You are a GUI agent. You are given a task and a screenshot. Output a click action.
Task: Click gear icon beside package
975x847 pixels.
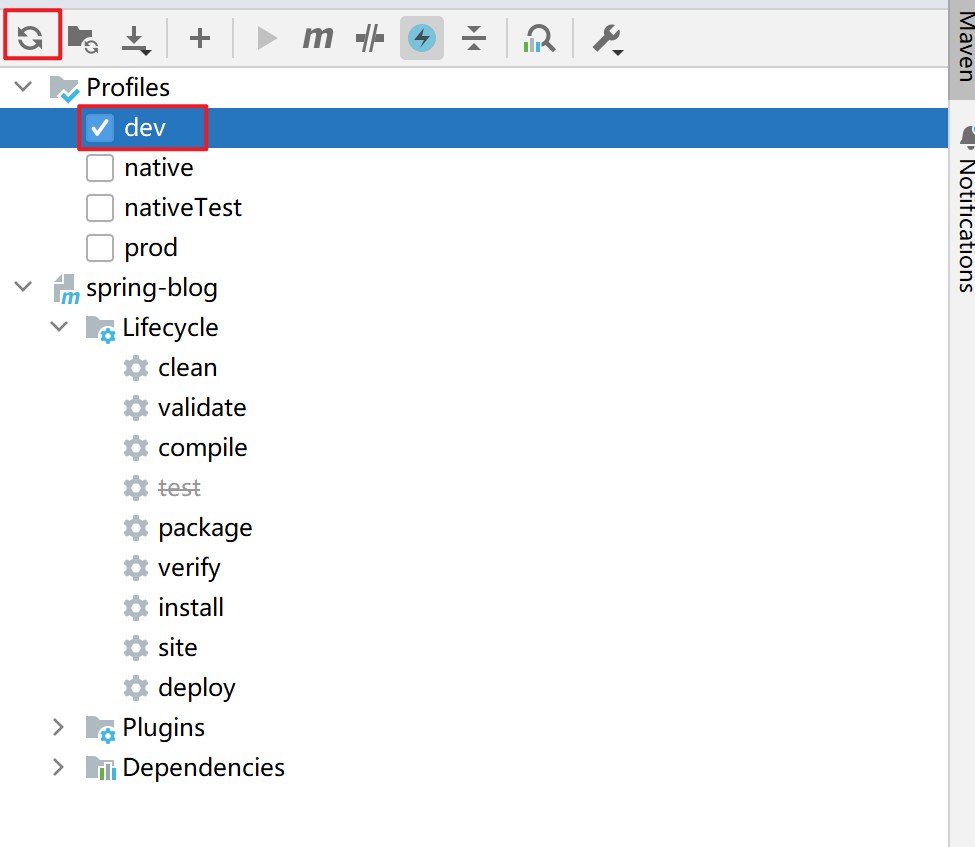(x=136, y=528)
